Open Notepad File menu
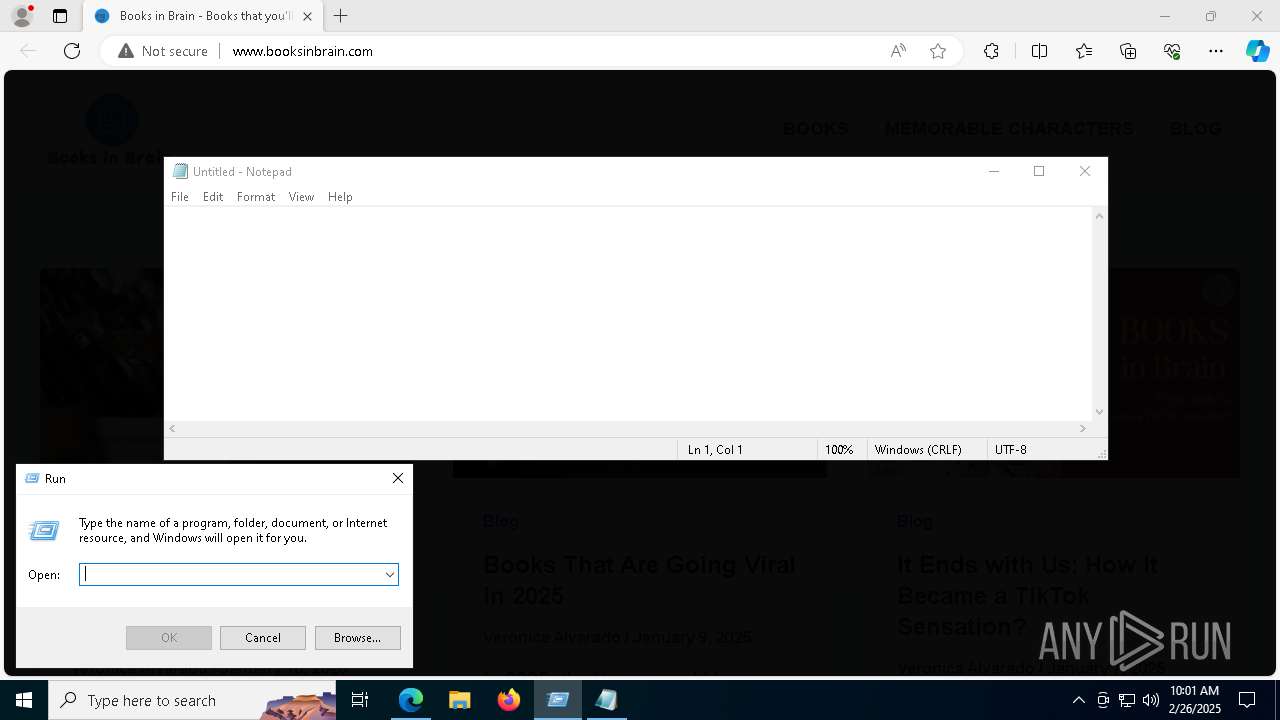1280x720 pixels. click(x=180, y=197)
